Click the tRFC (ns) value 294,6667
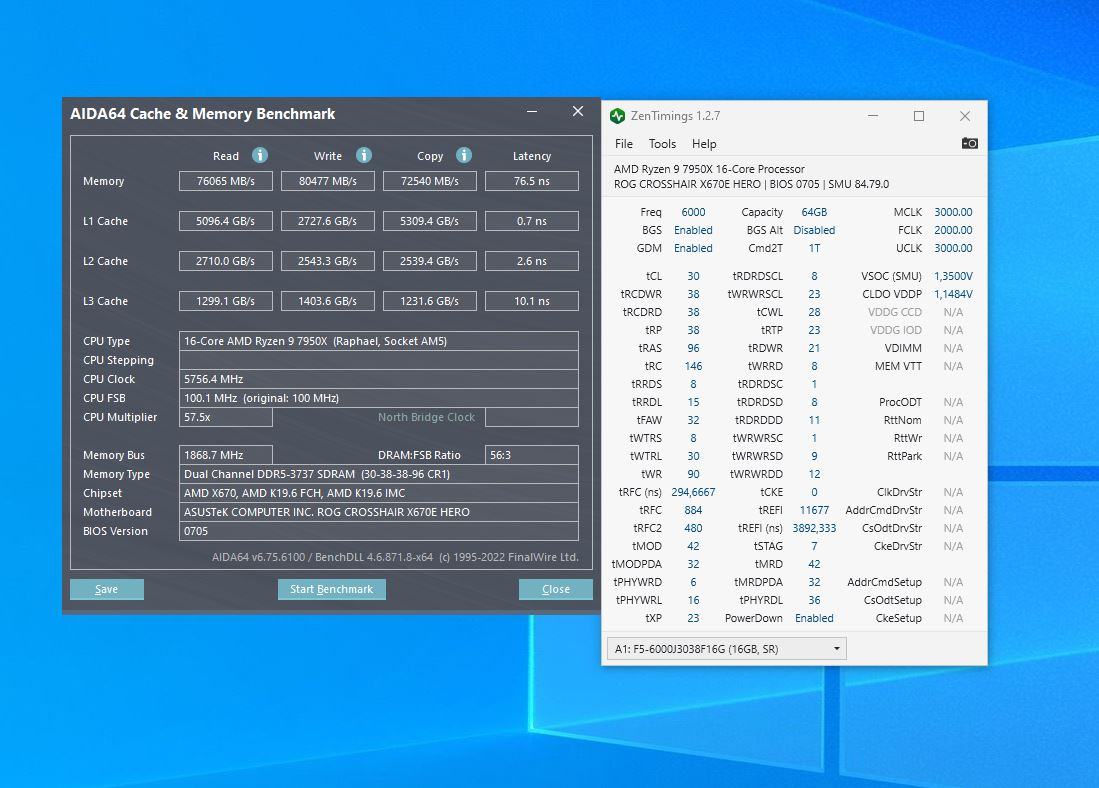 [x=693, y=492]
